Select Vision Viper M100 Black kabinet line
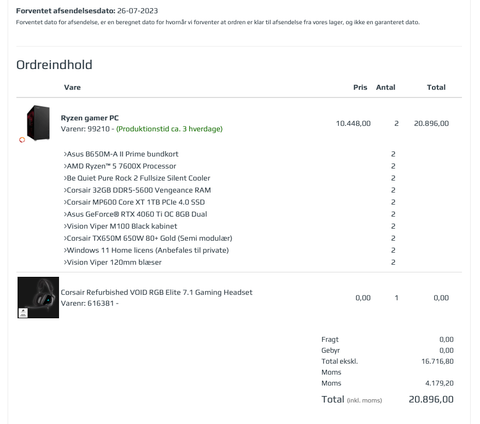 (120, 226)
